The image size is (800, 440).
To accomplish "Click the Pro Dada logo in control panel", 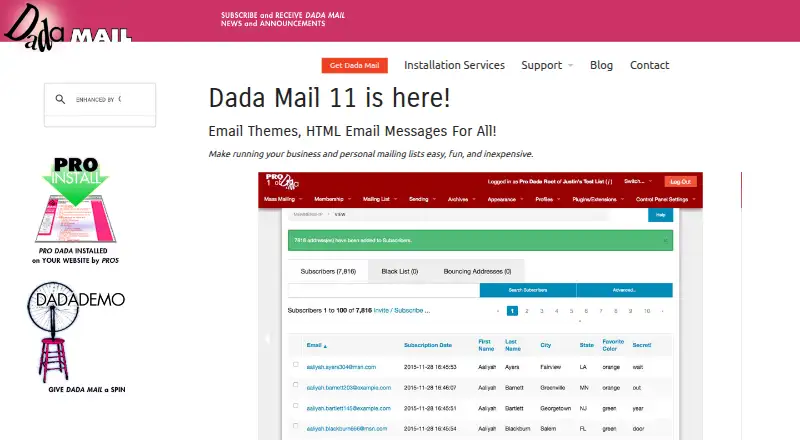I will (282, 181).
